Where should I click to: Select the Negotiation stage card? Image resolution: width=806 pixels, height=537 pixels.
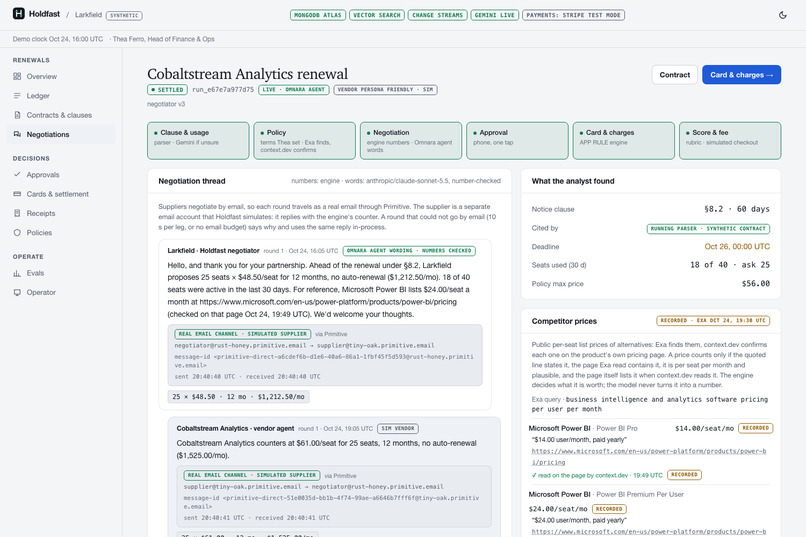click(x=411, y=141)
